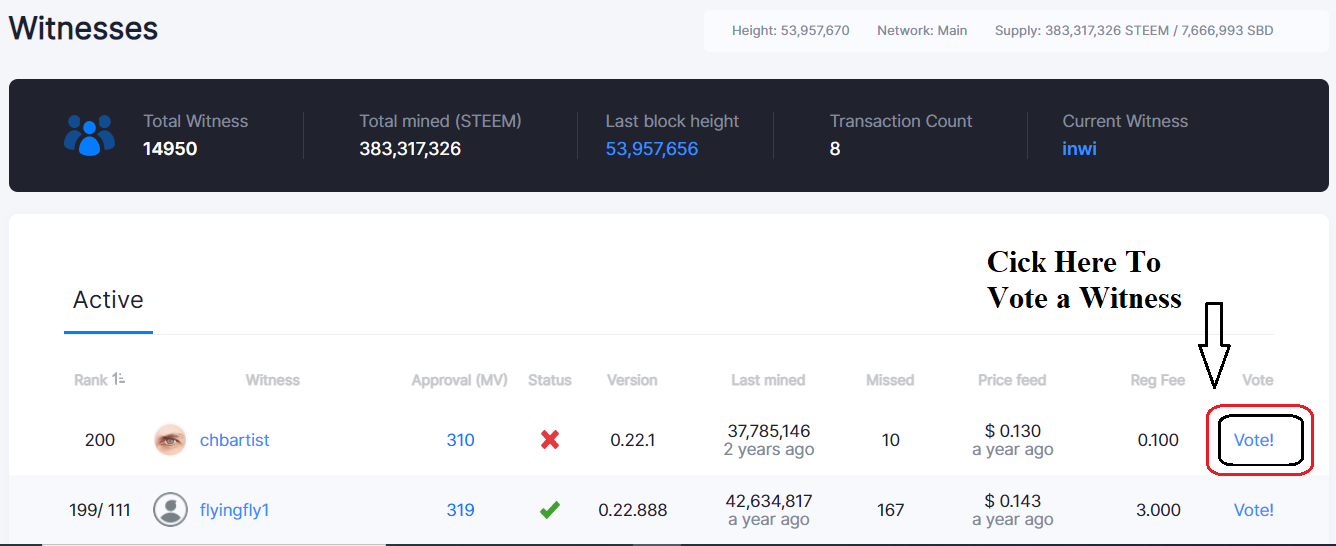This screenshot has width=1336, height=546.
Task: Click the Total Witness people icon
Action: [89, 135]
